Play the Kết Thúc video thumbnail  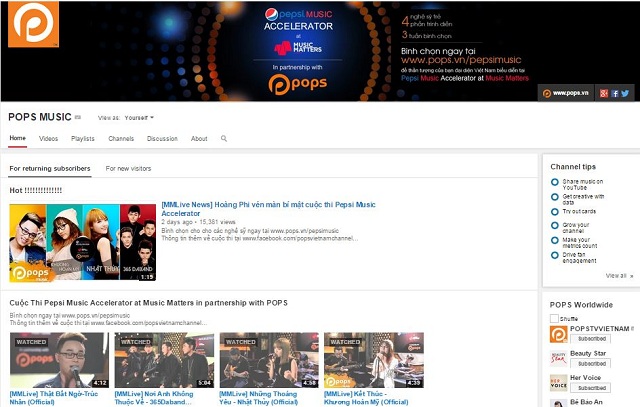374,360
